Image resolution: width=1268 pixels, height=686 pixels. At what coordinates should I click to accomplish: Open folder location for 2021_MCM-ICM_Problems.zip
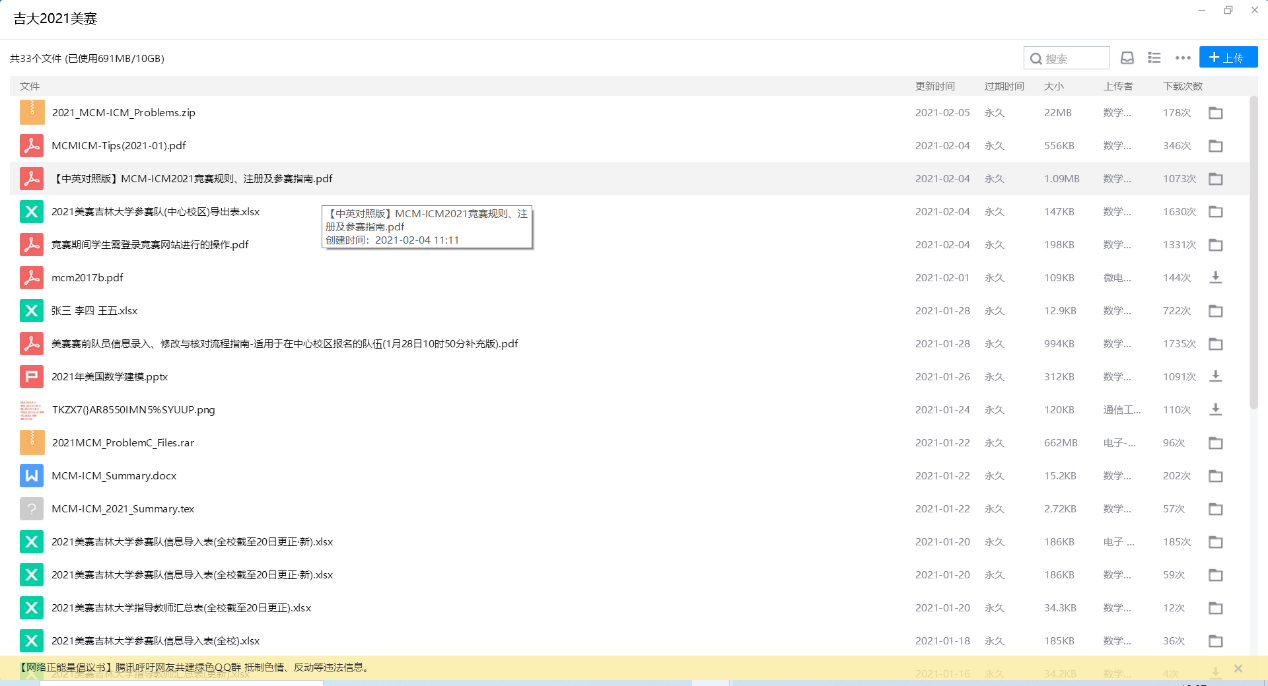[1216, 113]
